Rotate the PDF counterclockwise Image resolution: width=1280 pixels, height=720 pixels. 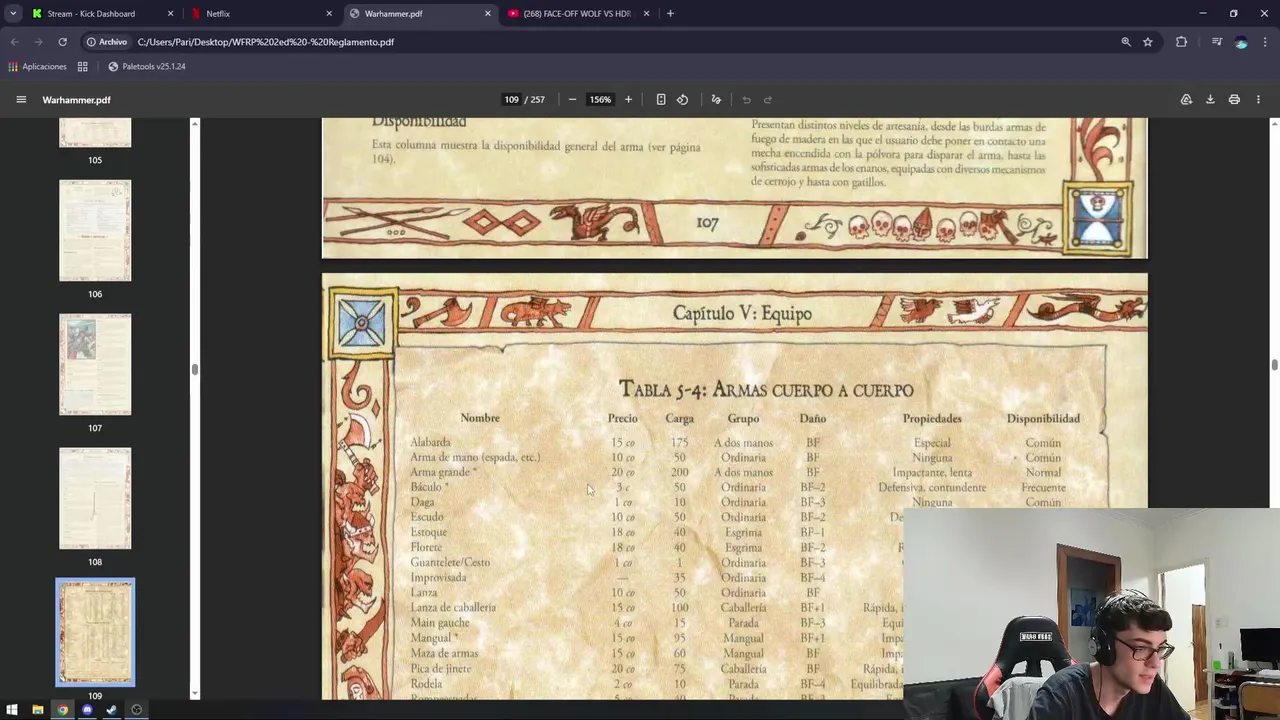coord(682,99)
